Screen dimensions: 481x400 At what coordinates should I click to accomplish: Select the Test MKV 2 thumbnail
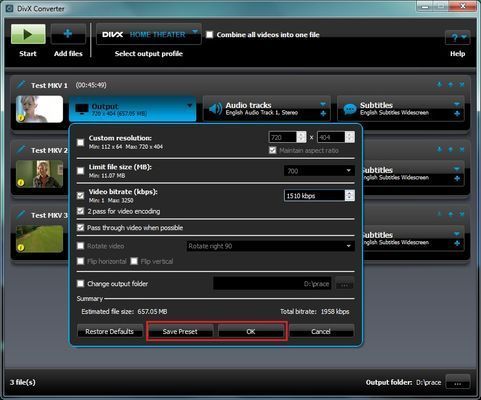pyautogui.click(x=39, y=174)
